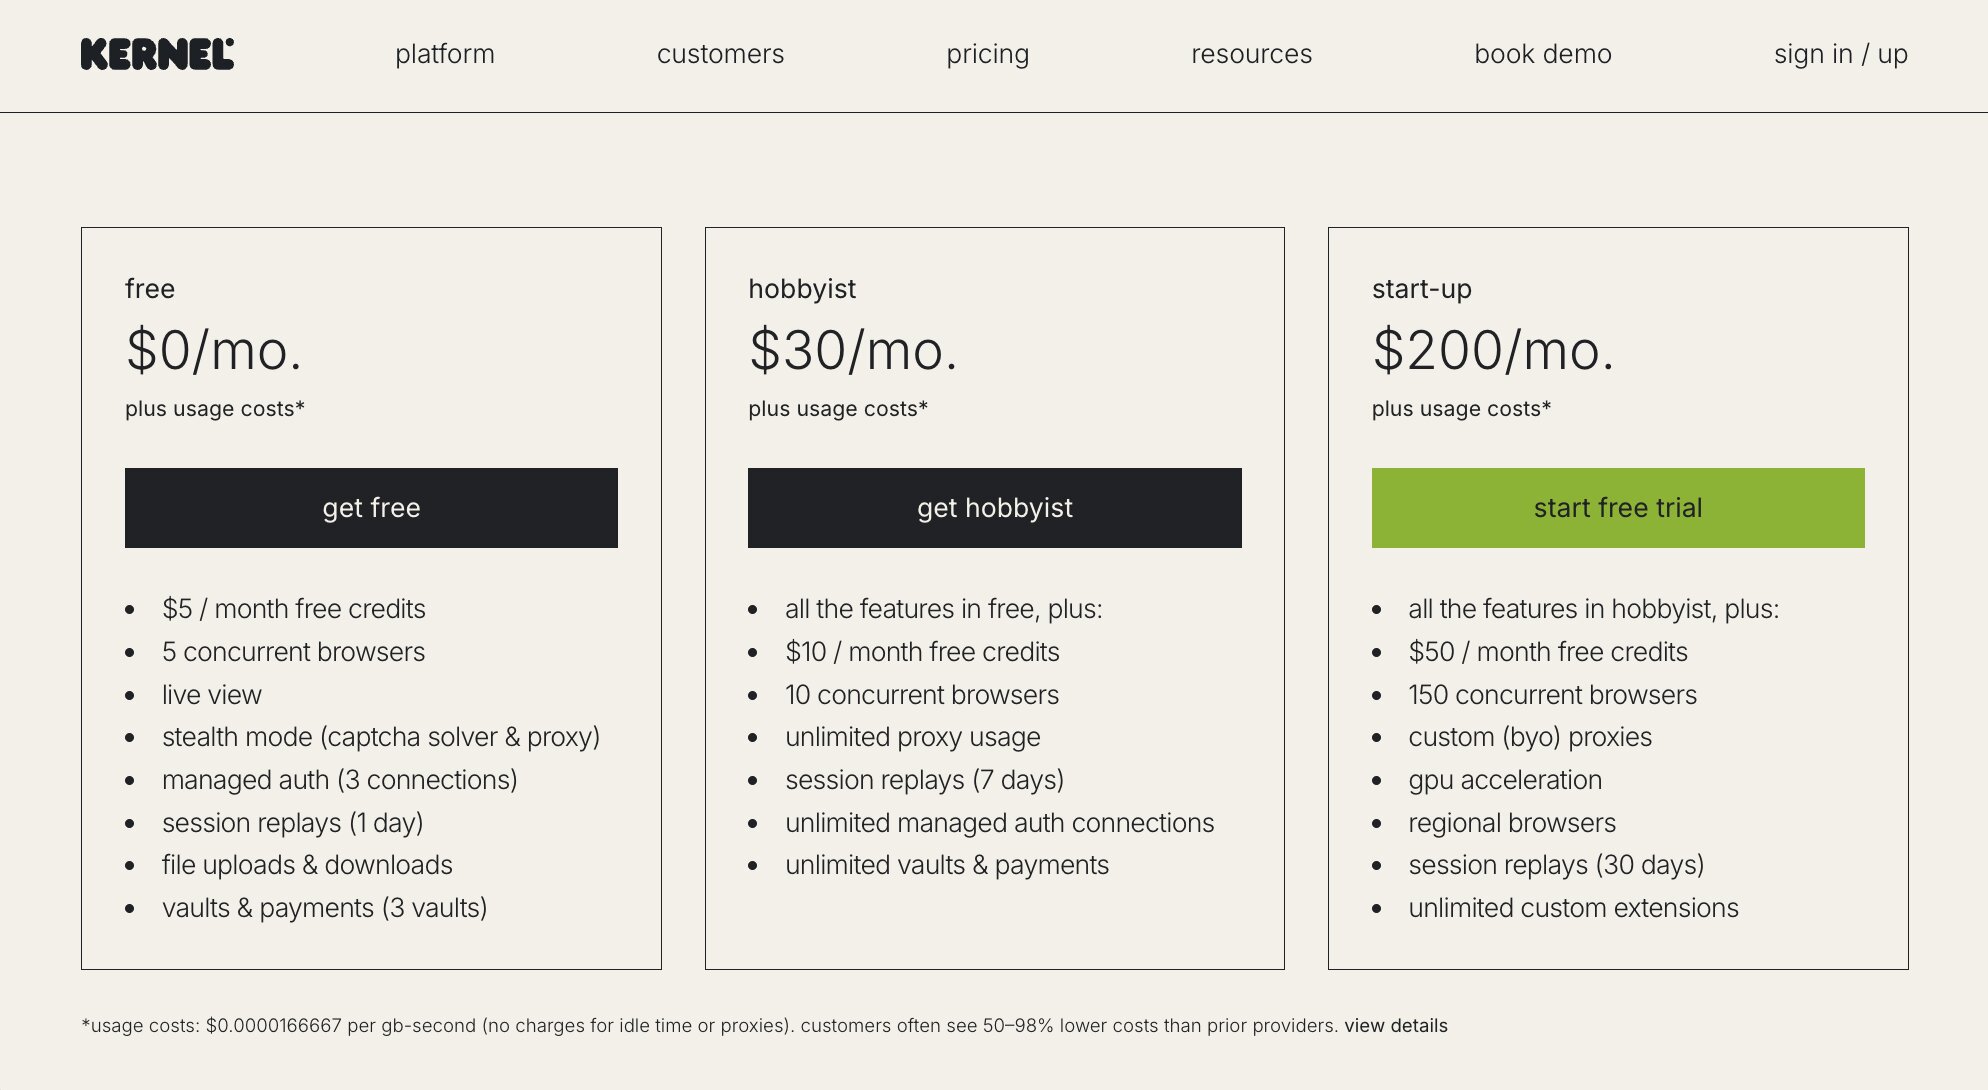The width and height of the screenshot is (1988, 1090).
Task: Go to the customers page
Action: (720, 54)
